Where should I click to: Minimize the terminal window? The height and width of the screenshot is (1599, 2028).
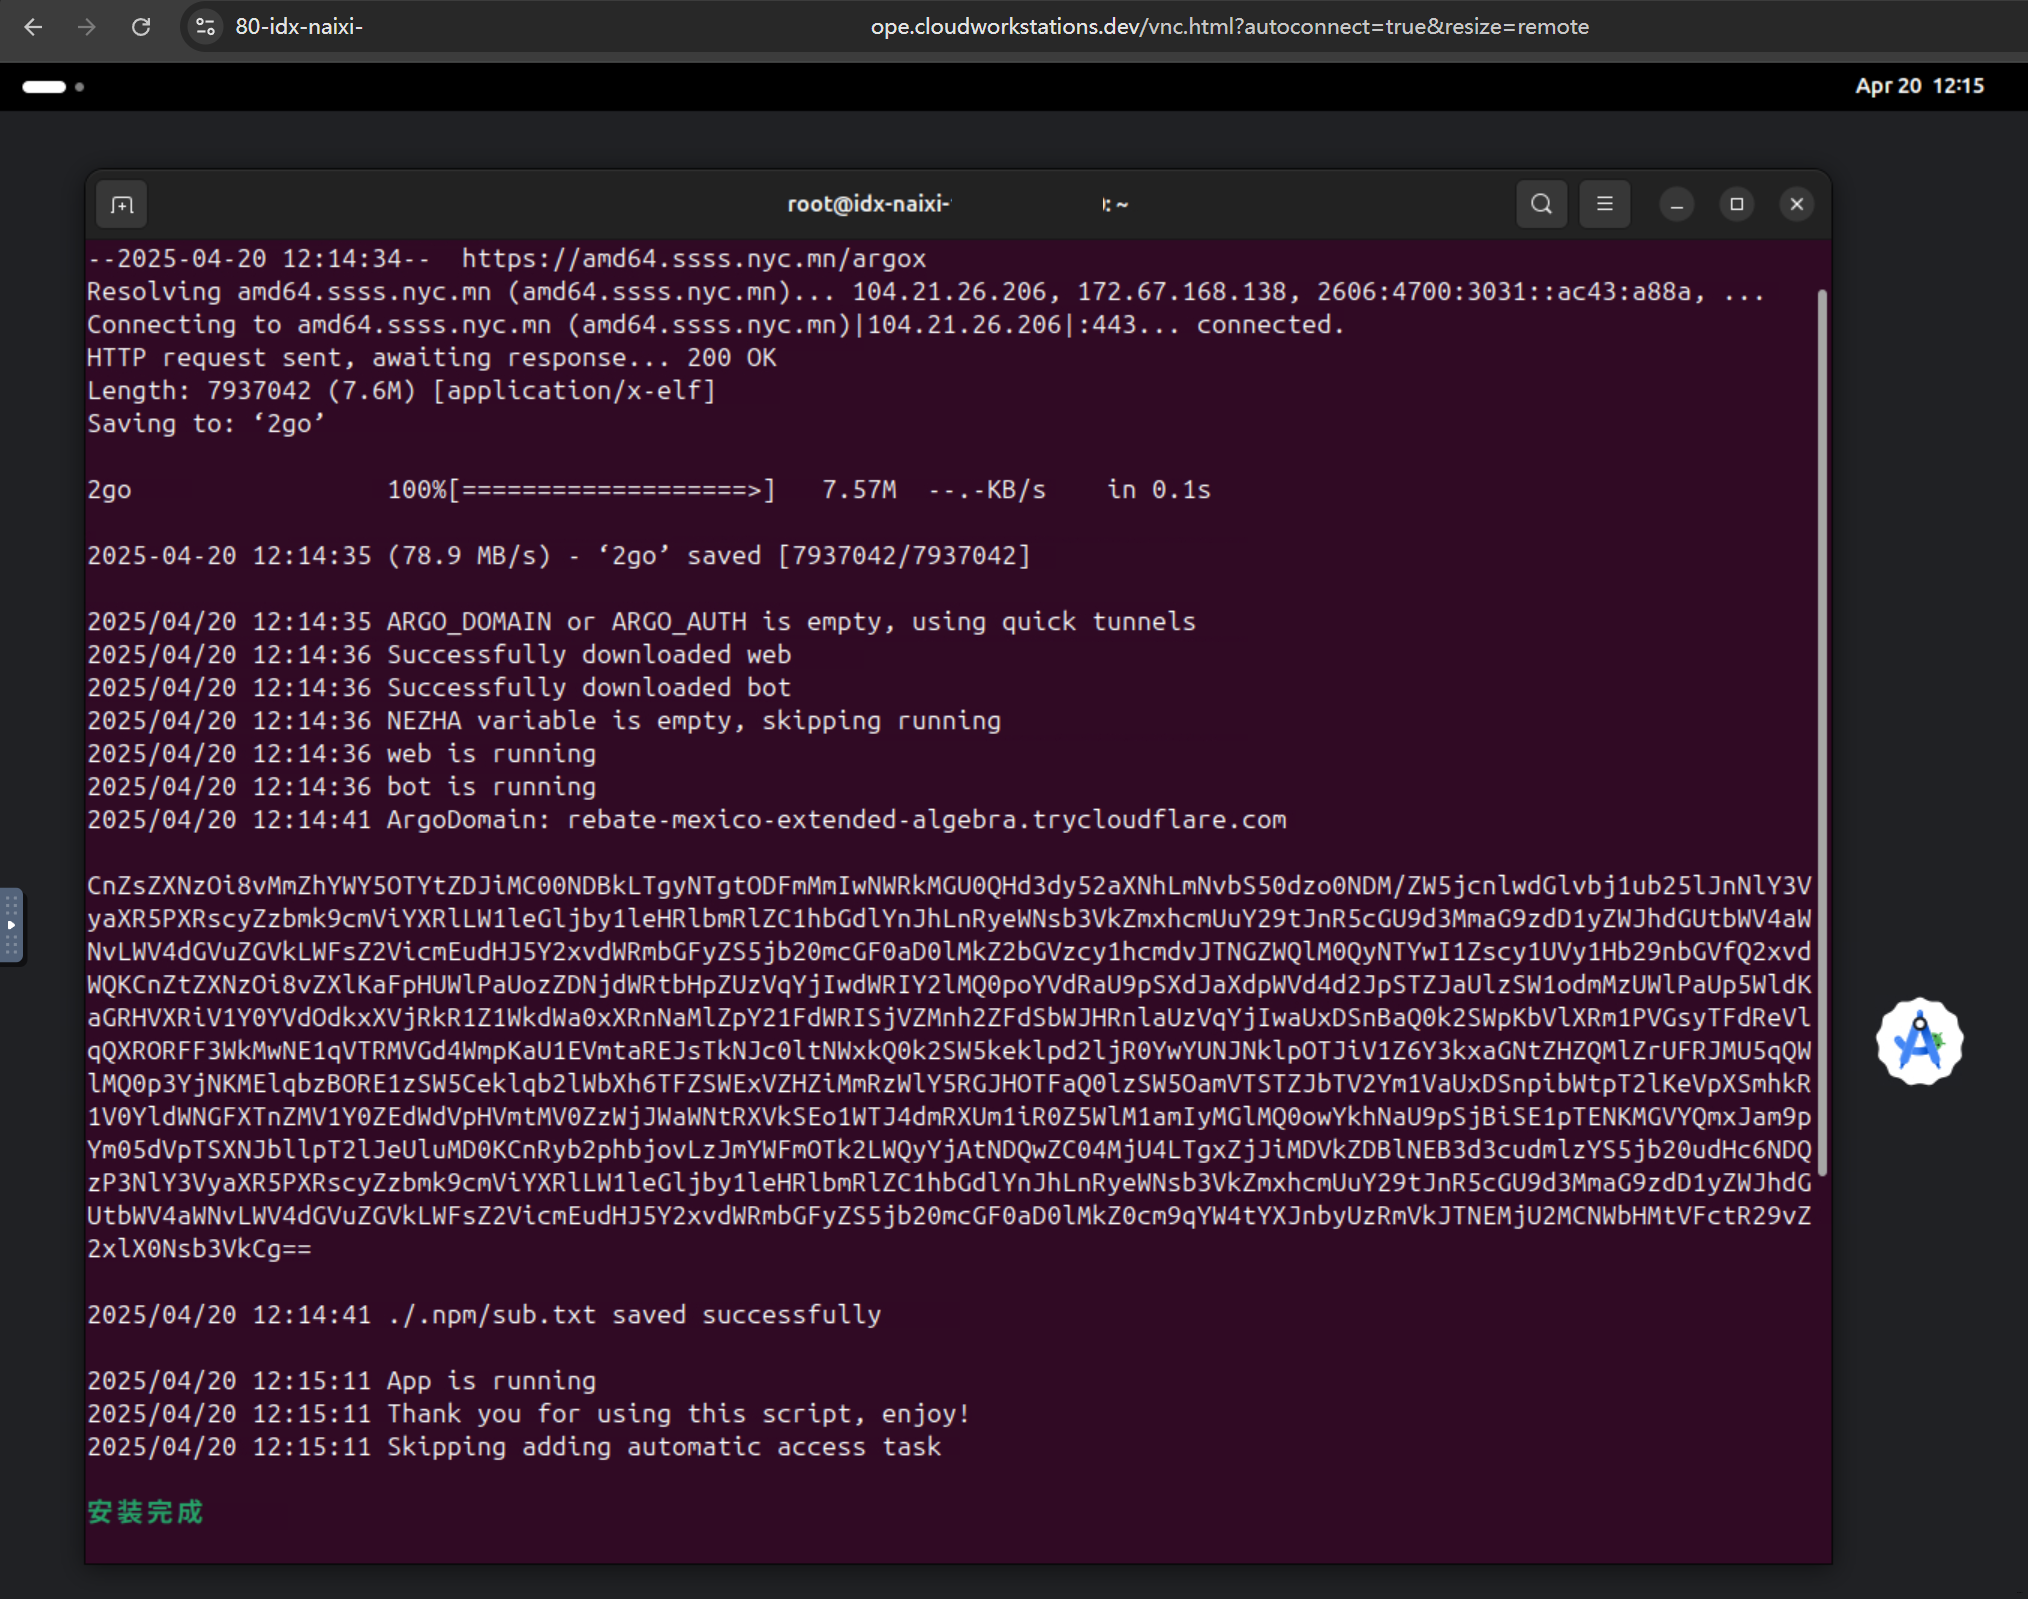[x=1676, y=205]
